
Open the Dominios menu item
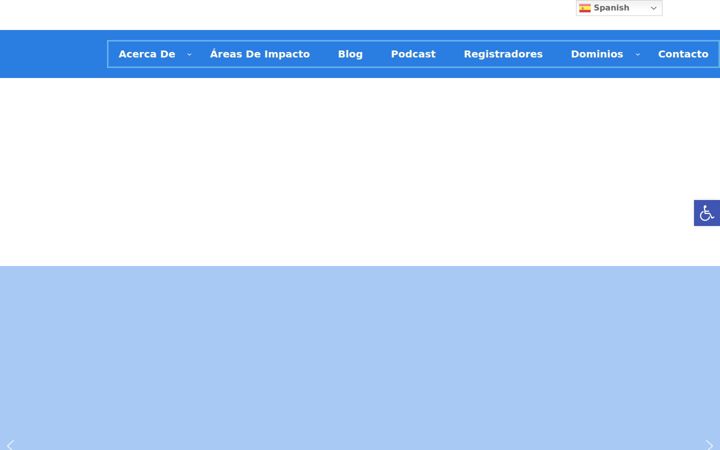(x=597, y=54)
